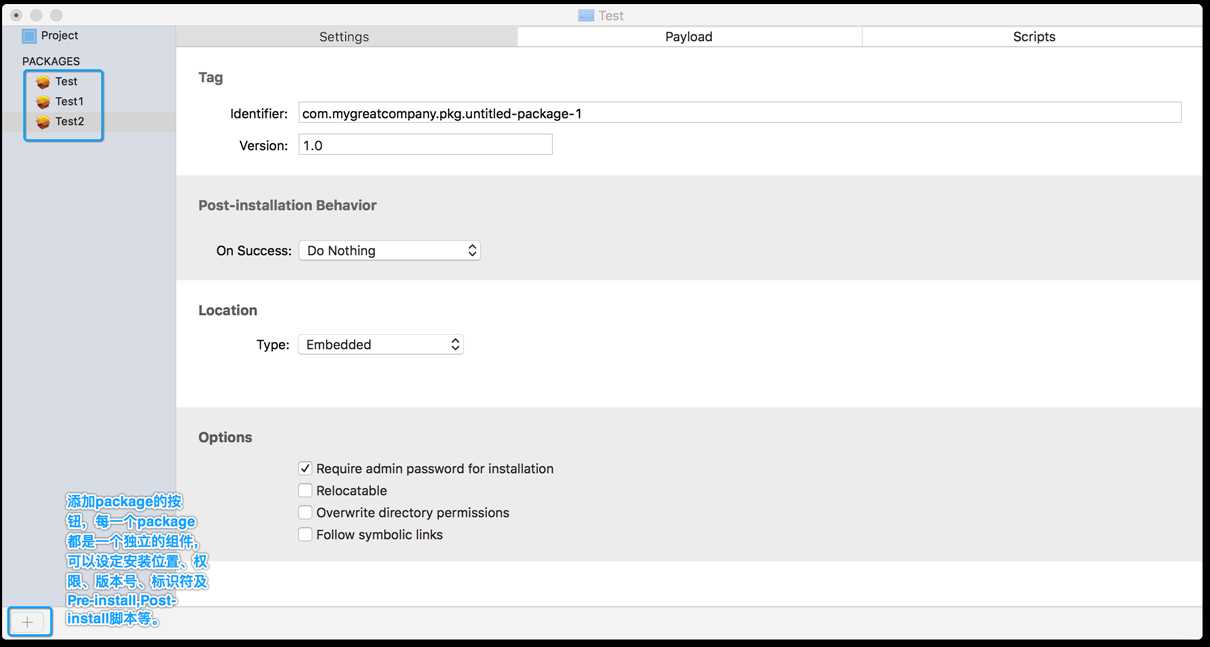Screen dimensions: 1210x647
Task: Click the red close window button
Action: [x=16, y=15]
